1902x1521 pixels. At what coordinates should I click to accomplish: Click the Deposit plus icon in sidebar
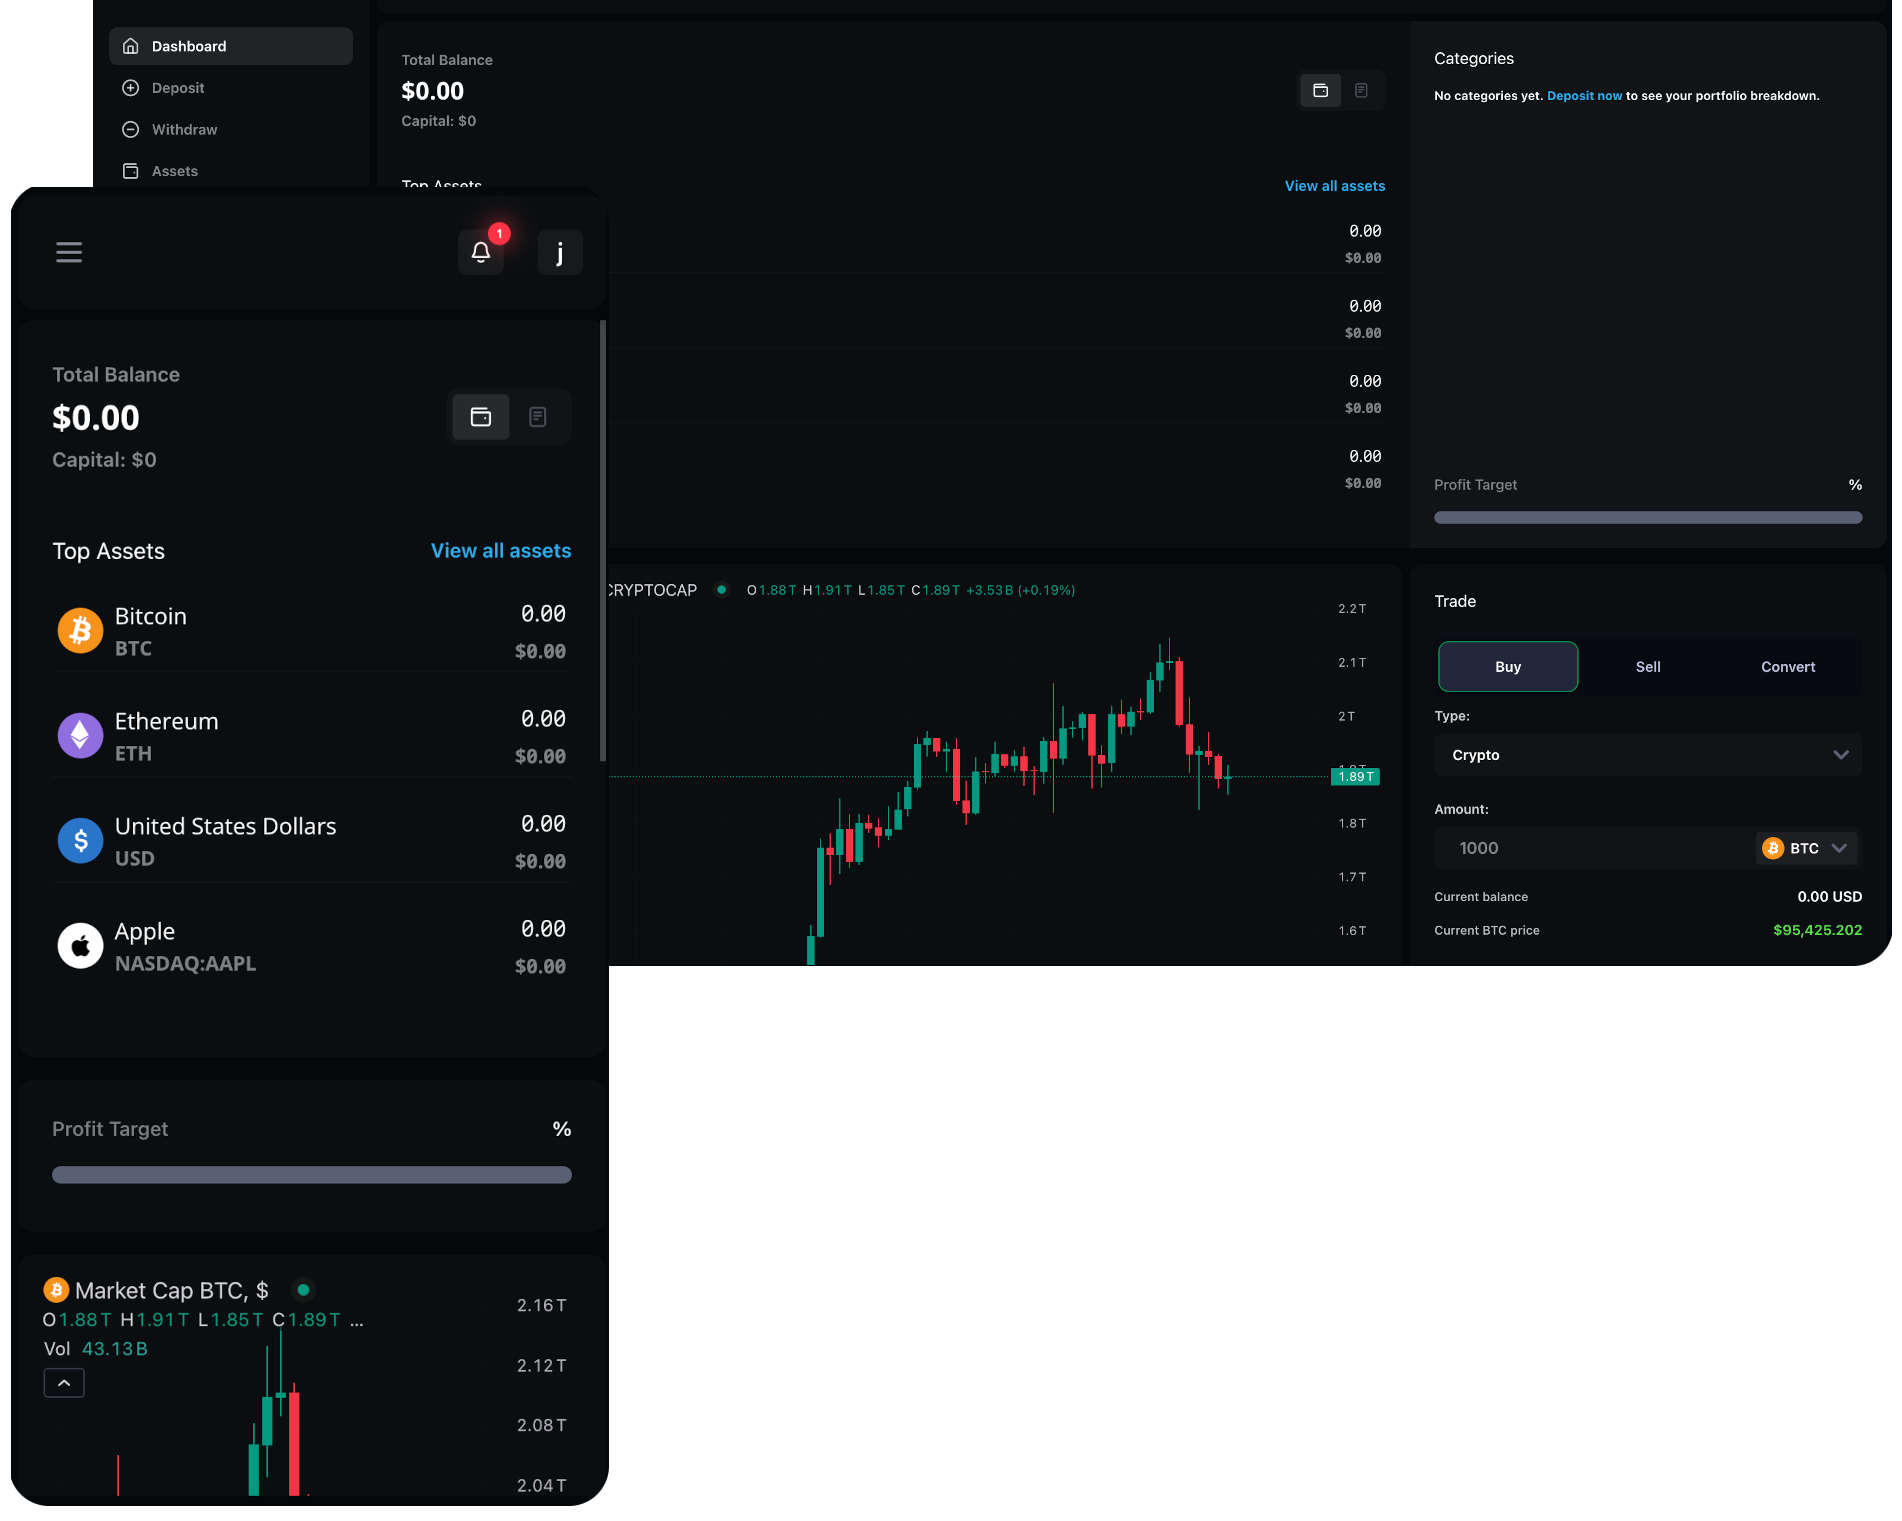131,88
